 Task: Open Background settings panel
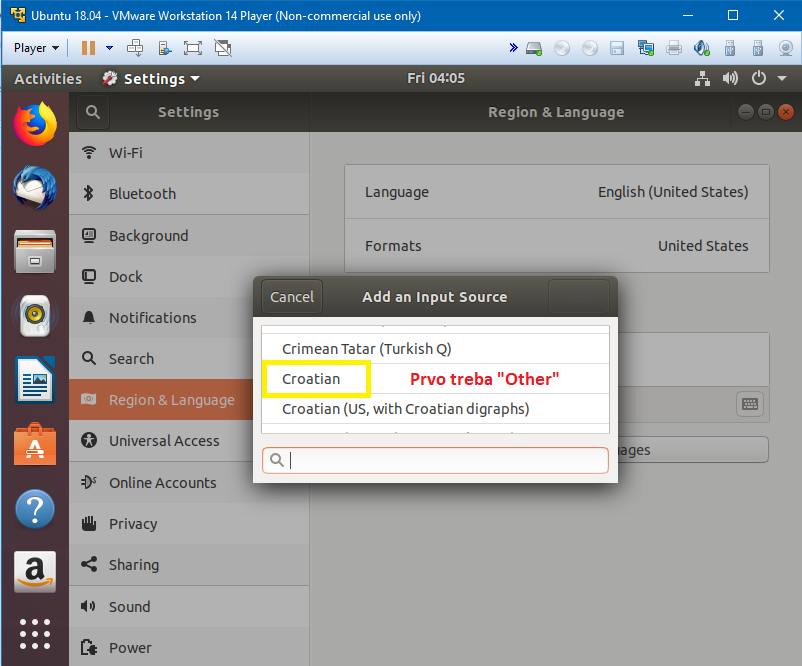click(189, 236)
